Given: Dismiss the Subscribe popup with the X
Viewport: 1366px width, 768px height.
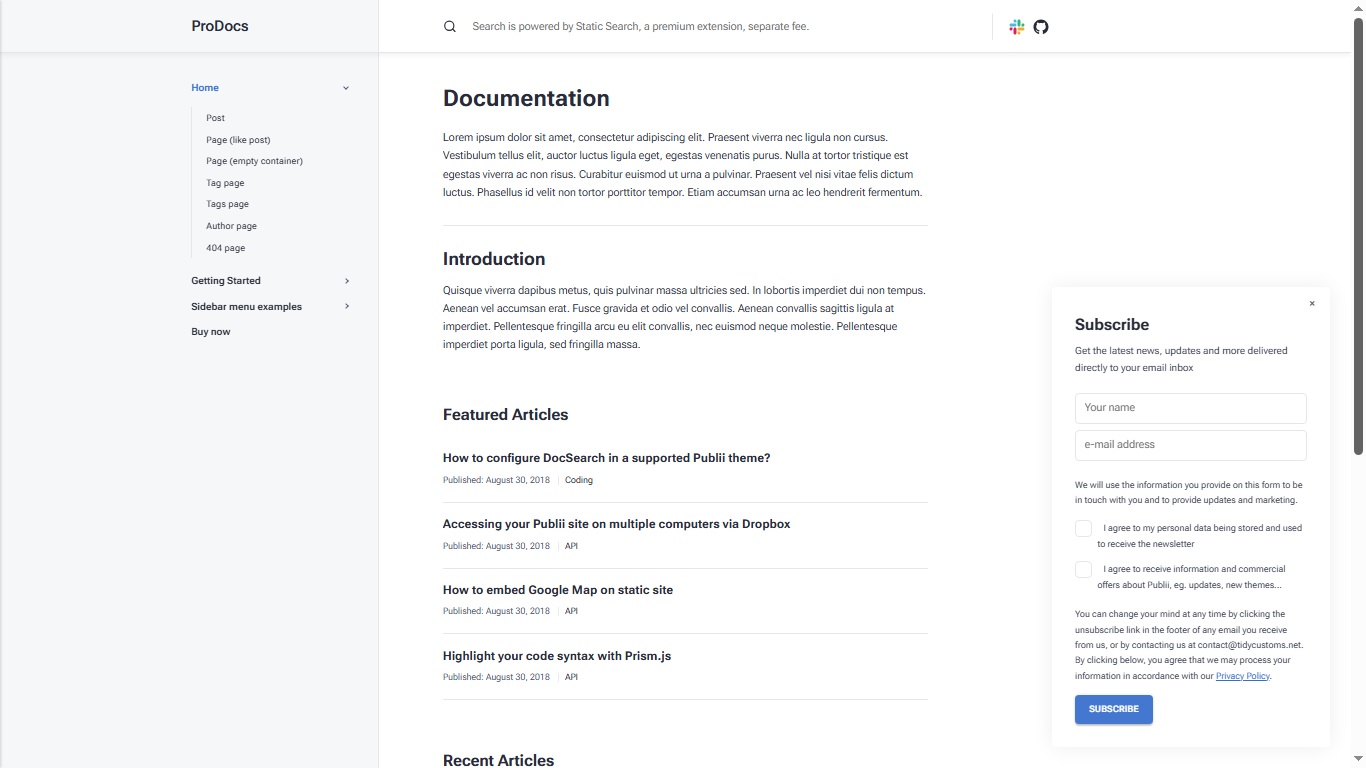Looking at the screenshot, I should pyautogui.click(x=1312, y=303).
